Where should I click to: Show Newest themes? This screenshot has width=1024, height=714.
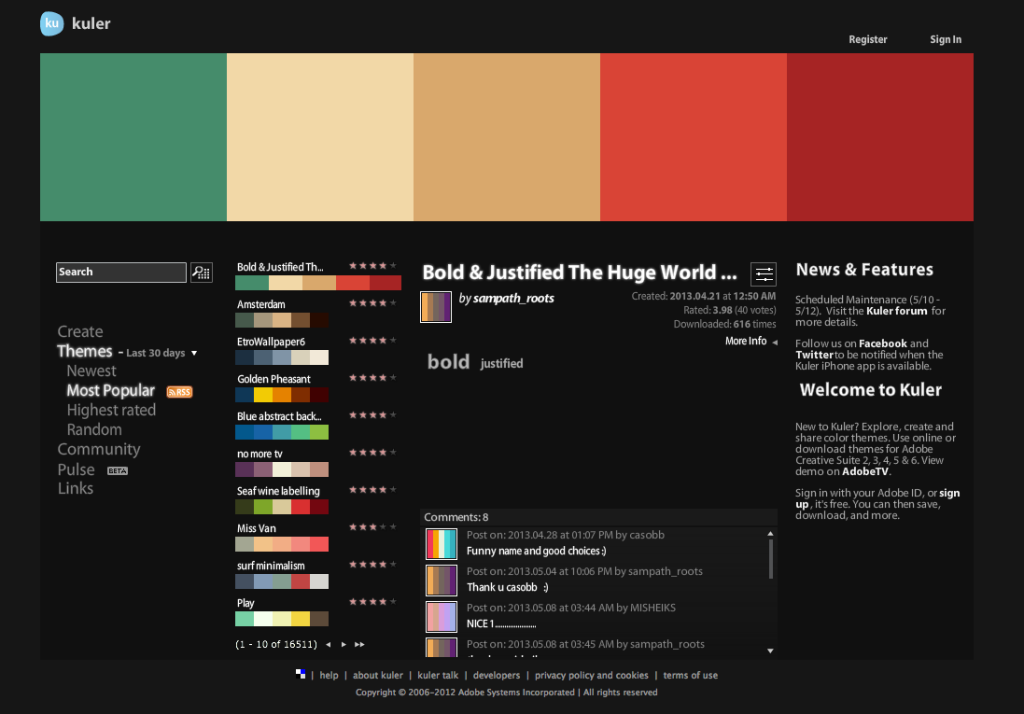click(91, 370)
